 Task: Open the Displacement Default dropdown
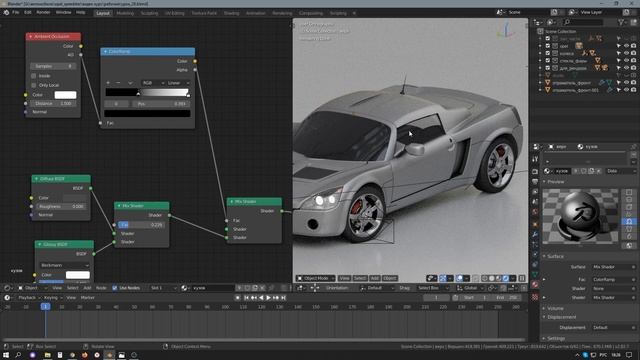click(613, 328)
